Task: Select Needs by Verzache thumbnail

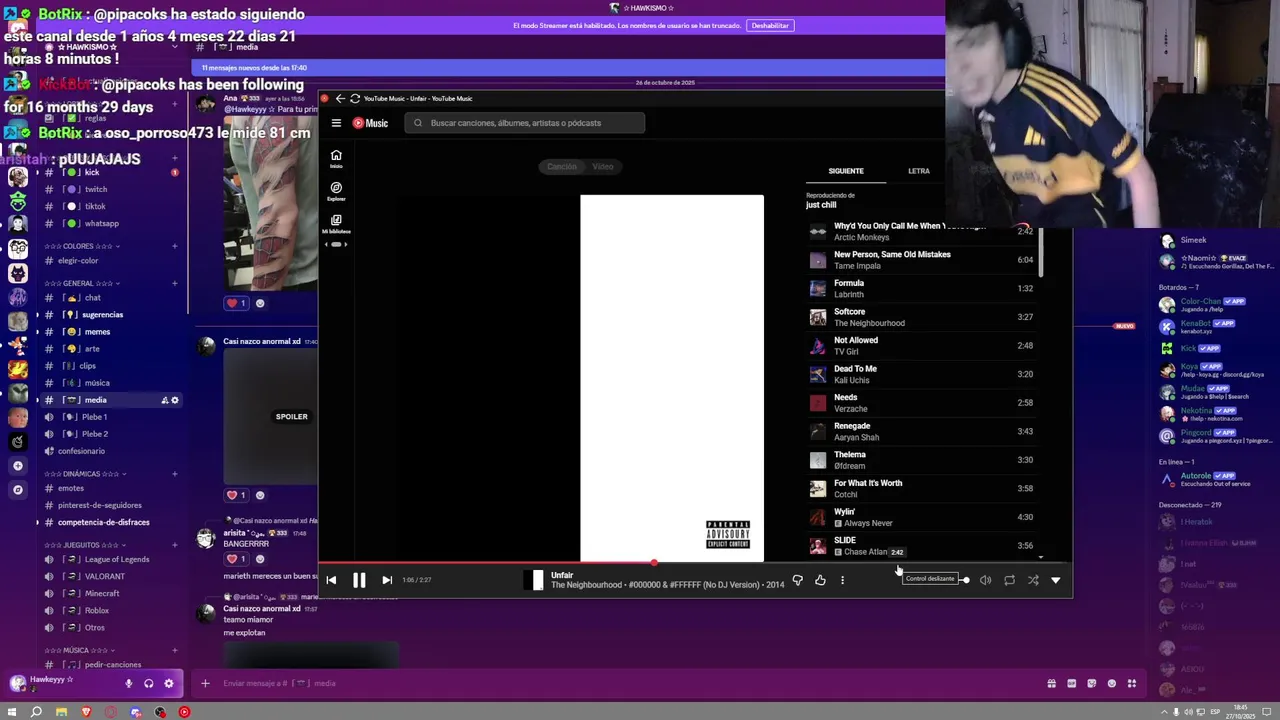Action: click(818, 403)
